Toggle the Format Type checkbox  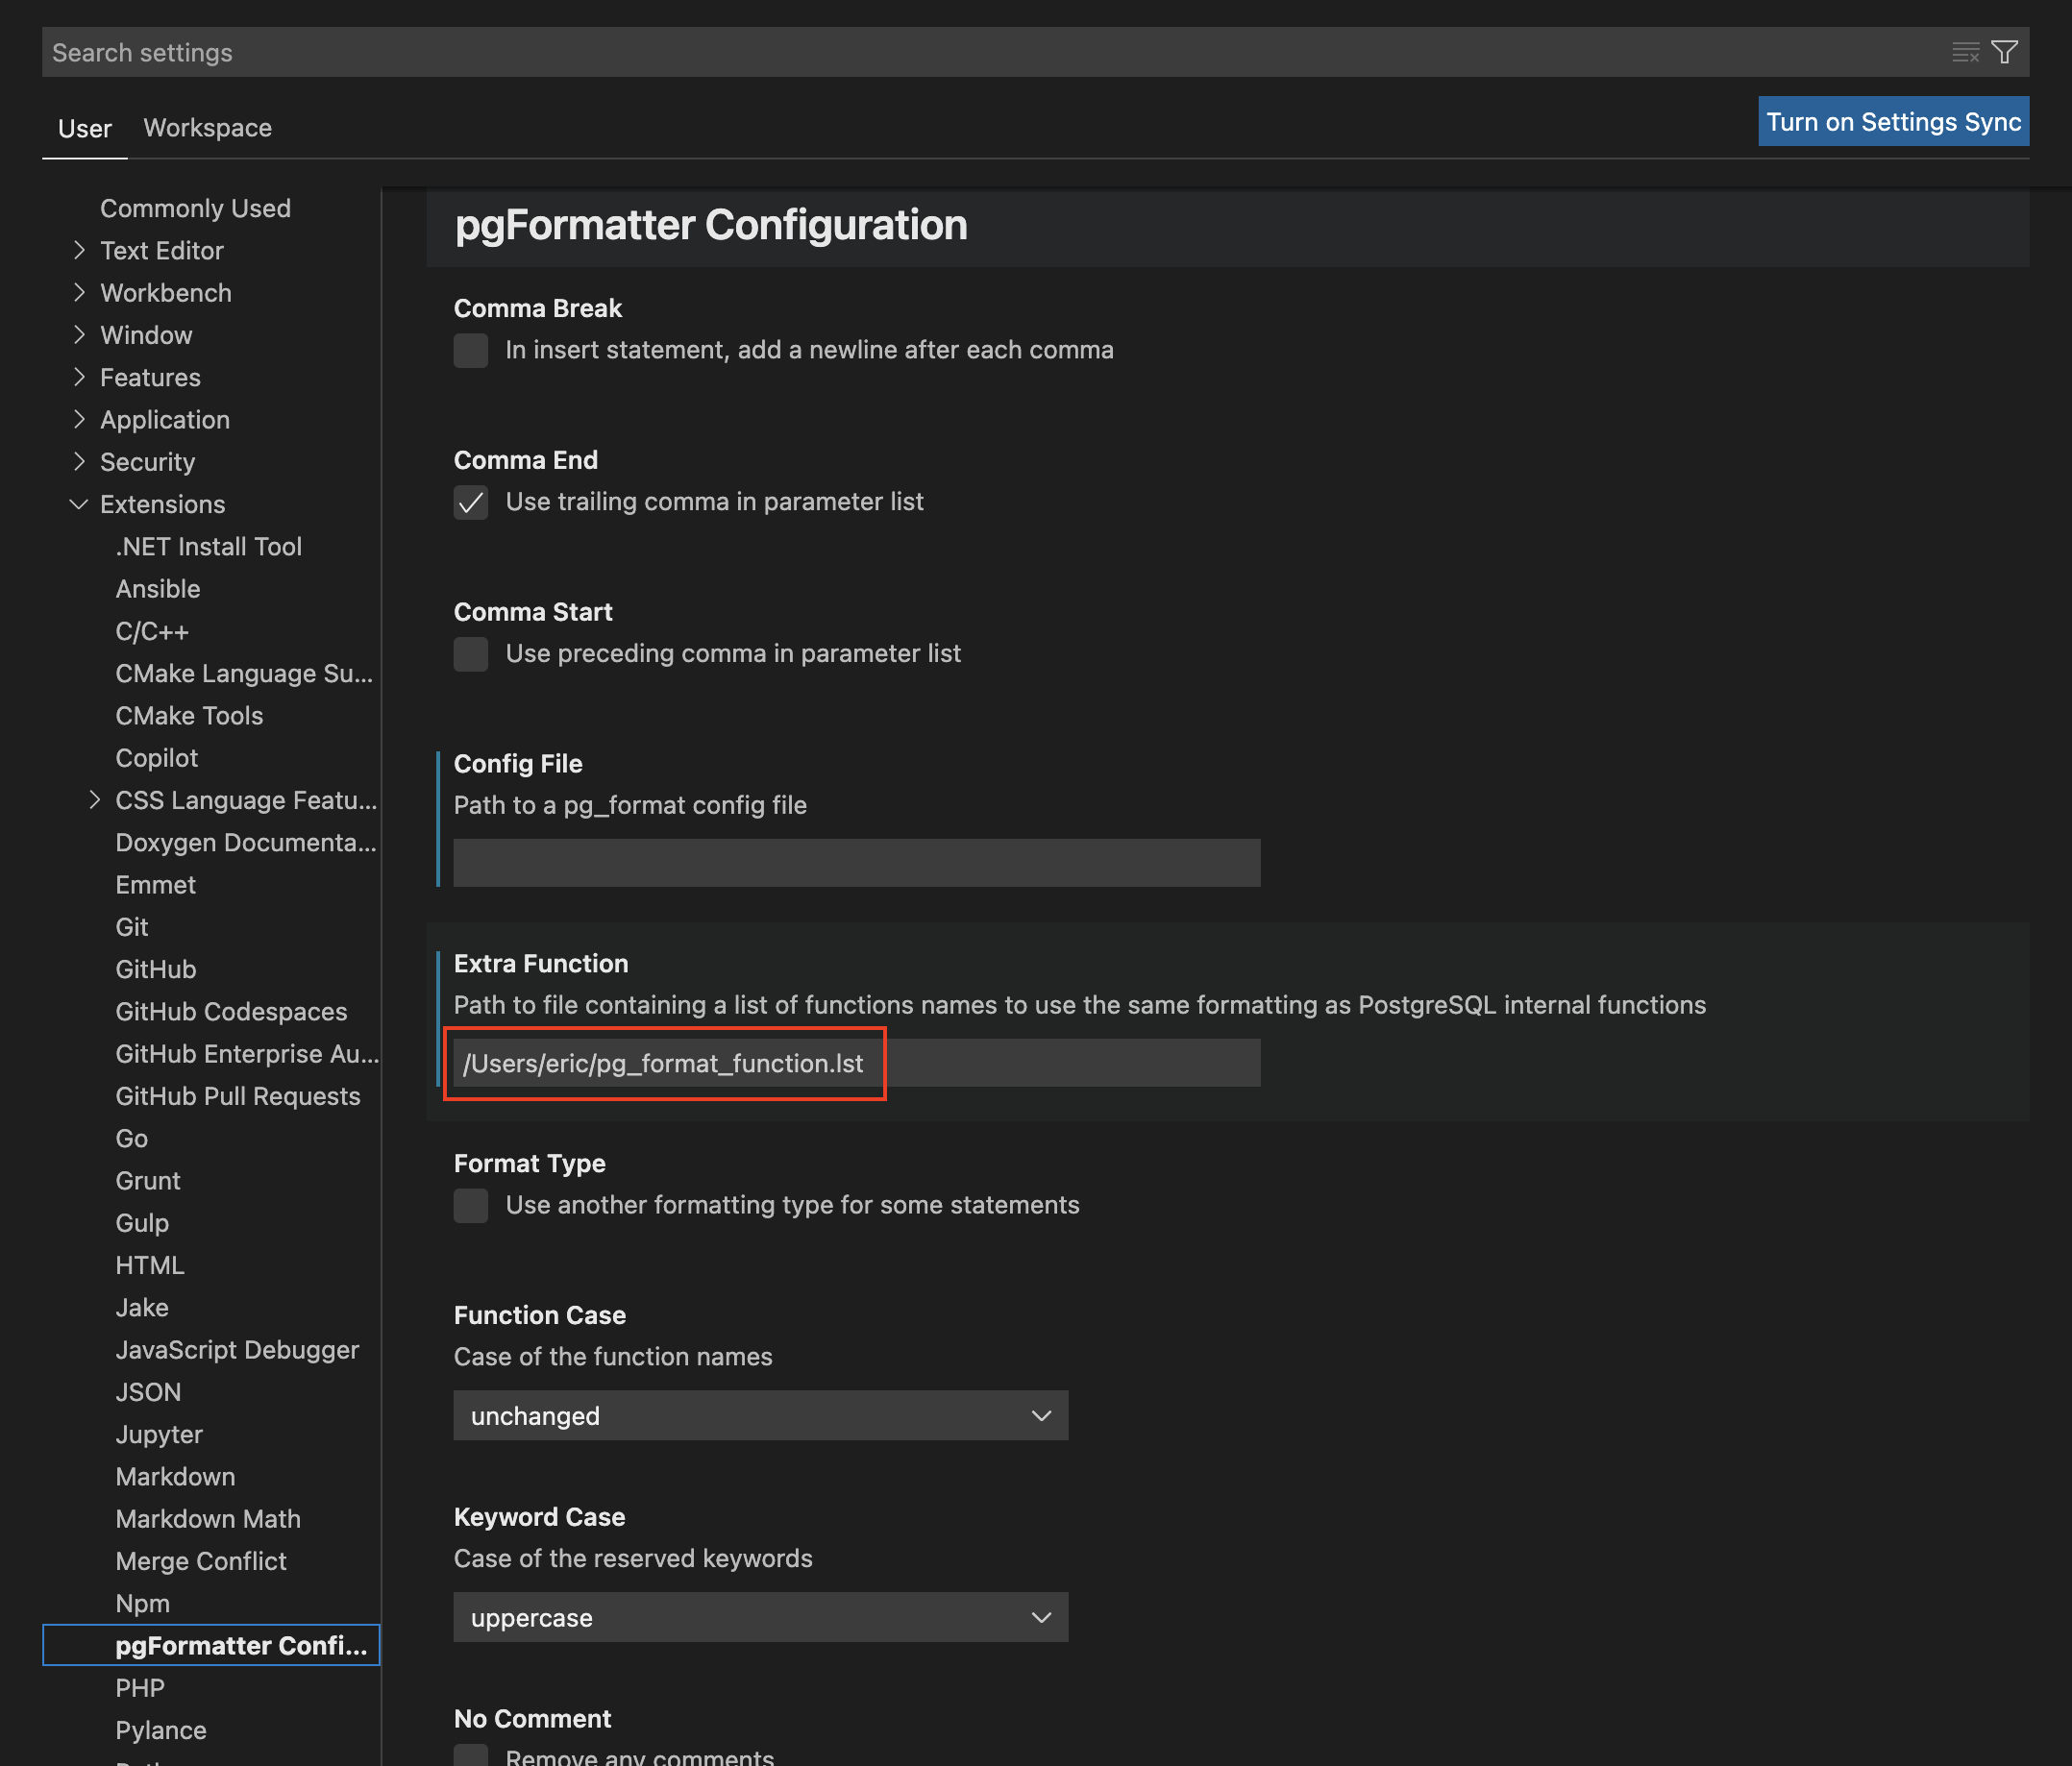click(471, 1205)
